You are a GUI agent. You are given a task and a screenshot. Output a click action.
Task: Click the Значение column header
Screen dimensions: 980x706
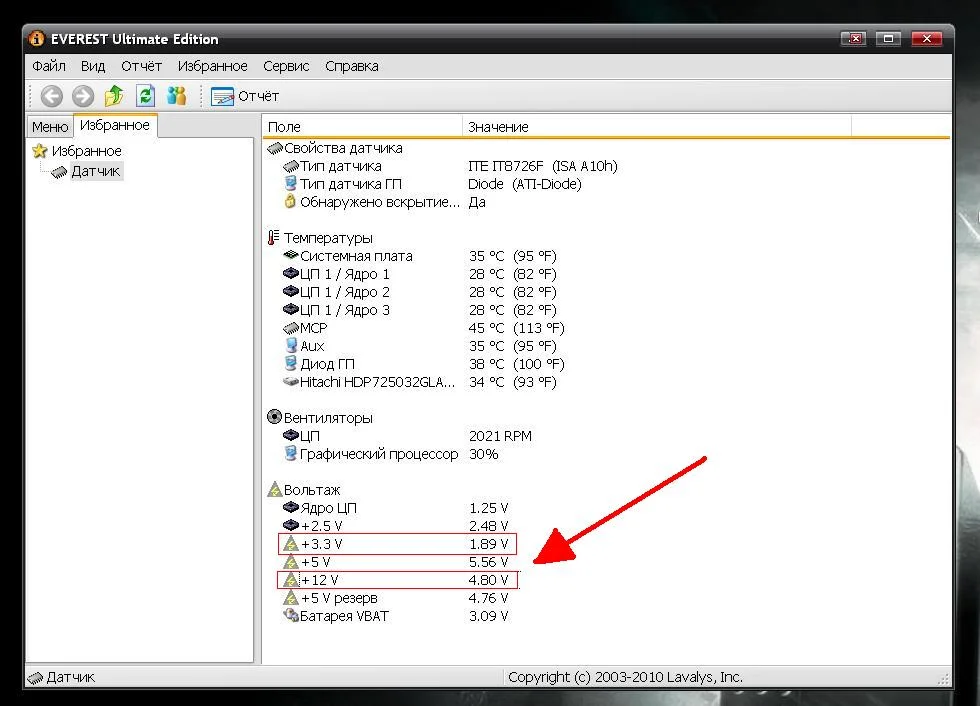pyautogui.click(x=656, y=127)
